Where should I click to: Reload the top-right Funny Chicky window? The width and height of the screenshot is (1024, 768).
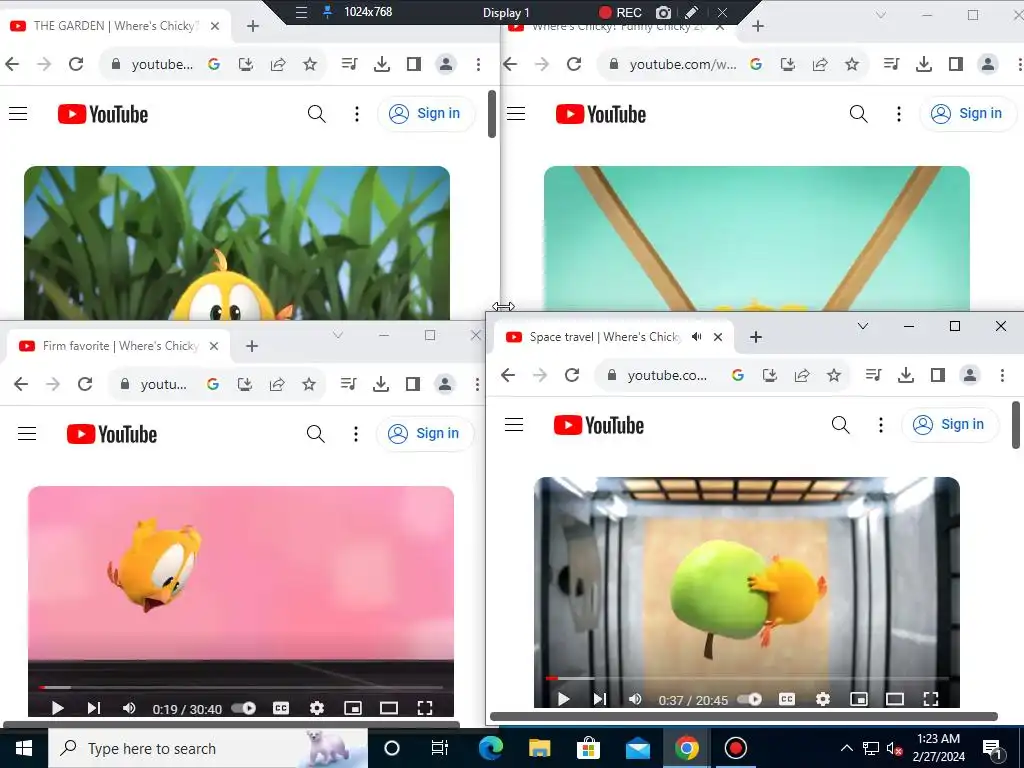point(573,64)
